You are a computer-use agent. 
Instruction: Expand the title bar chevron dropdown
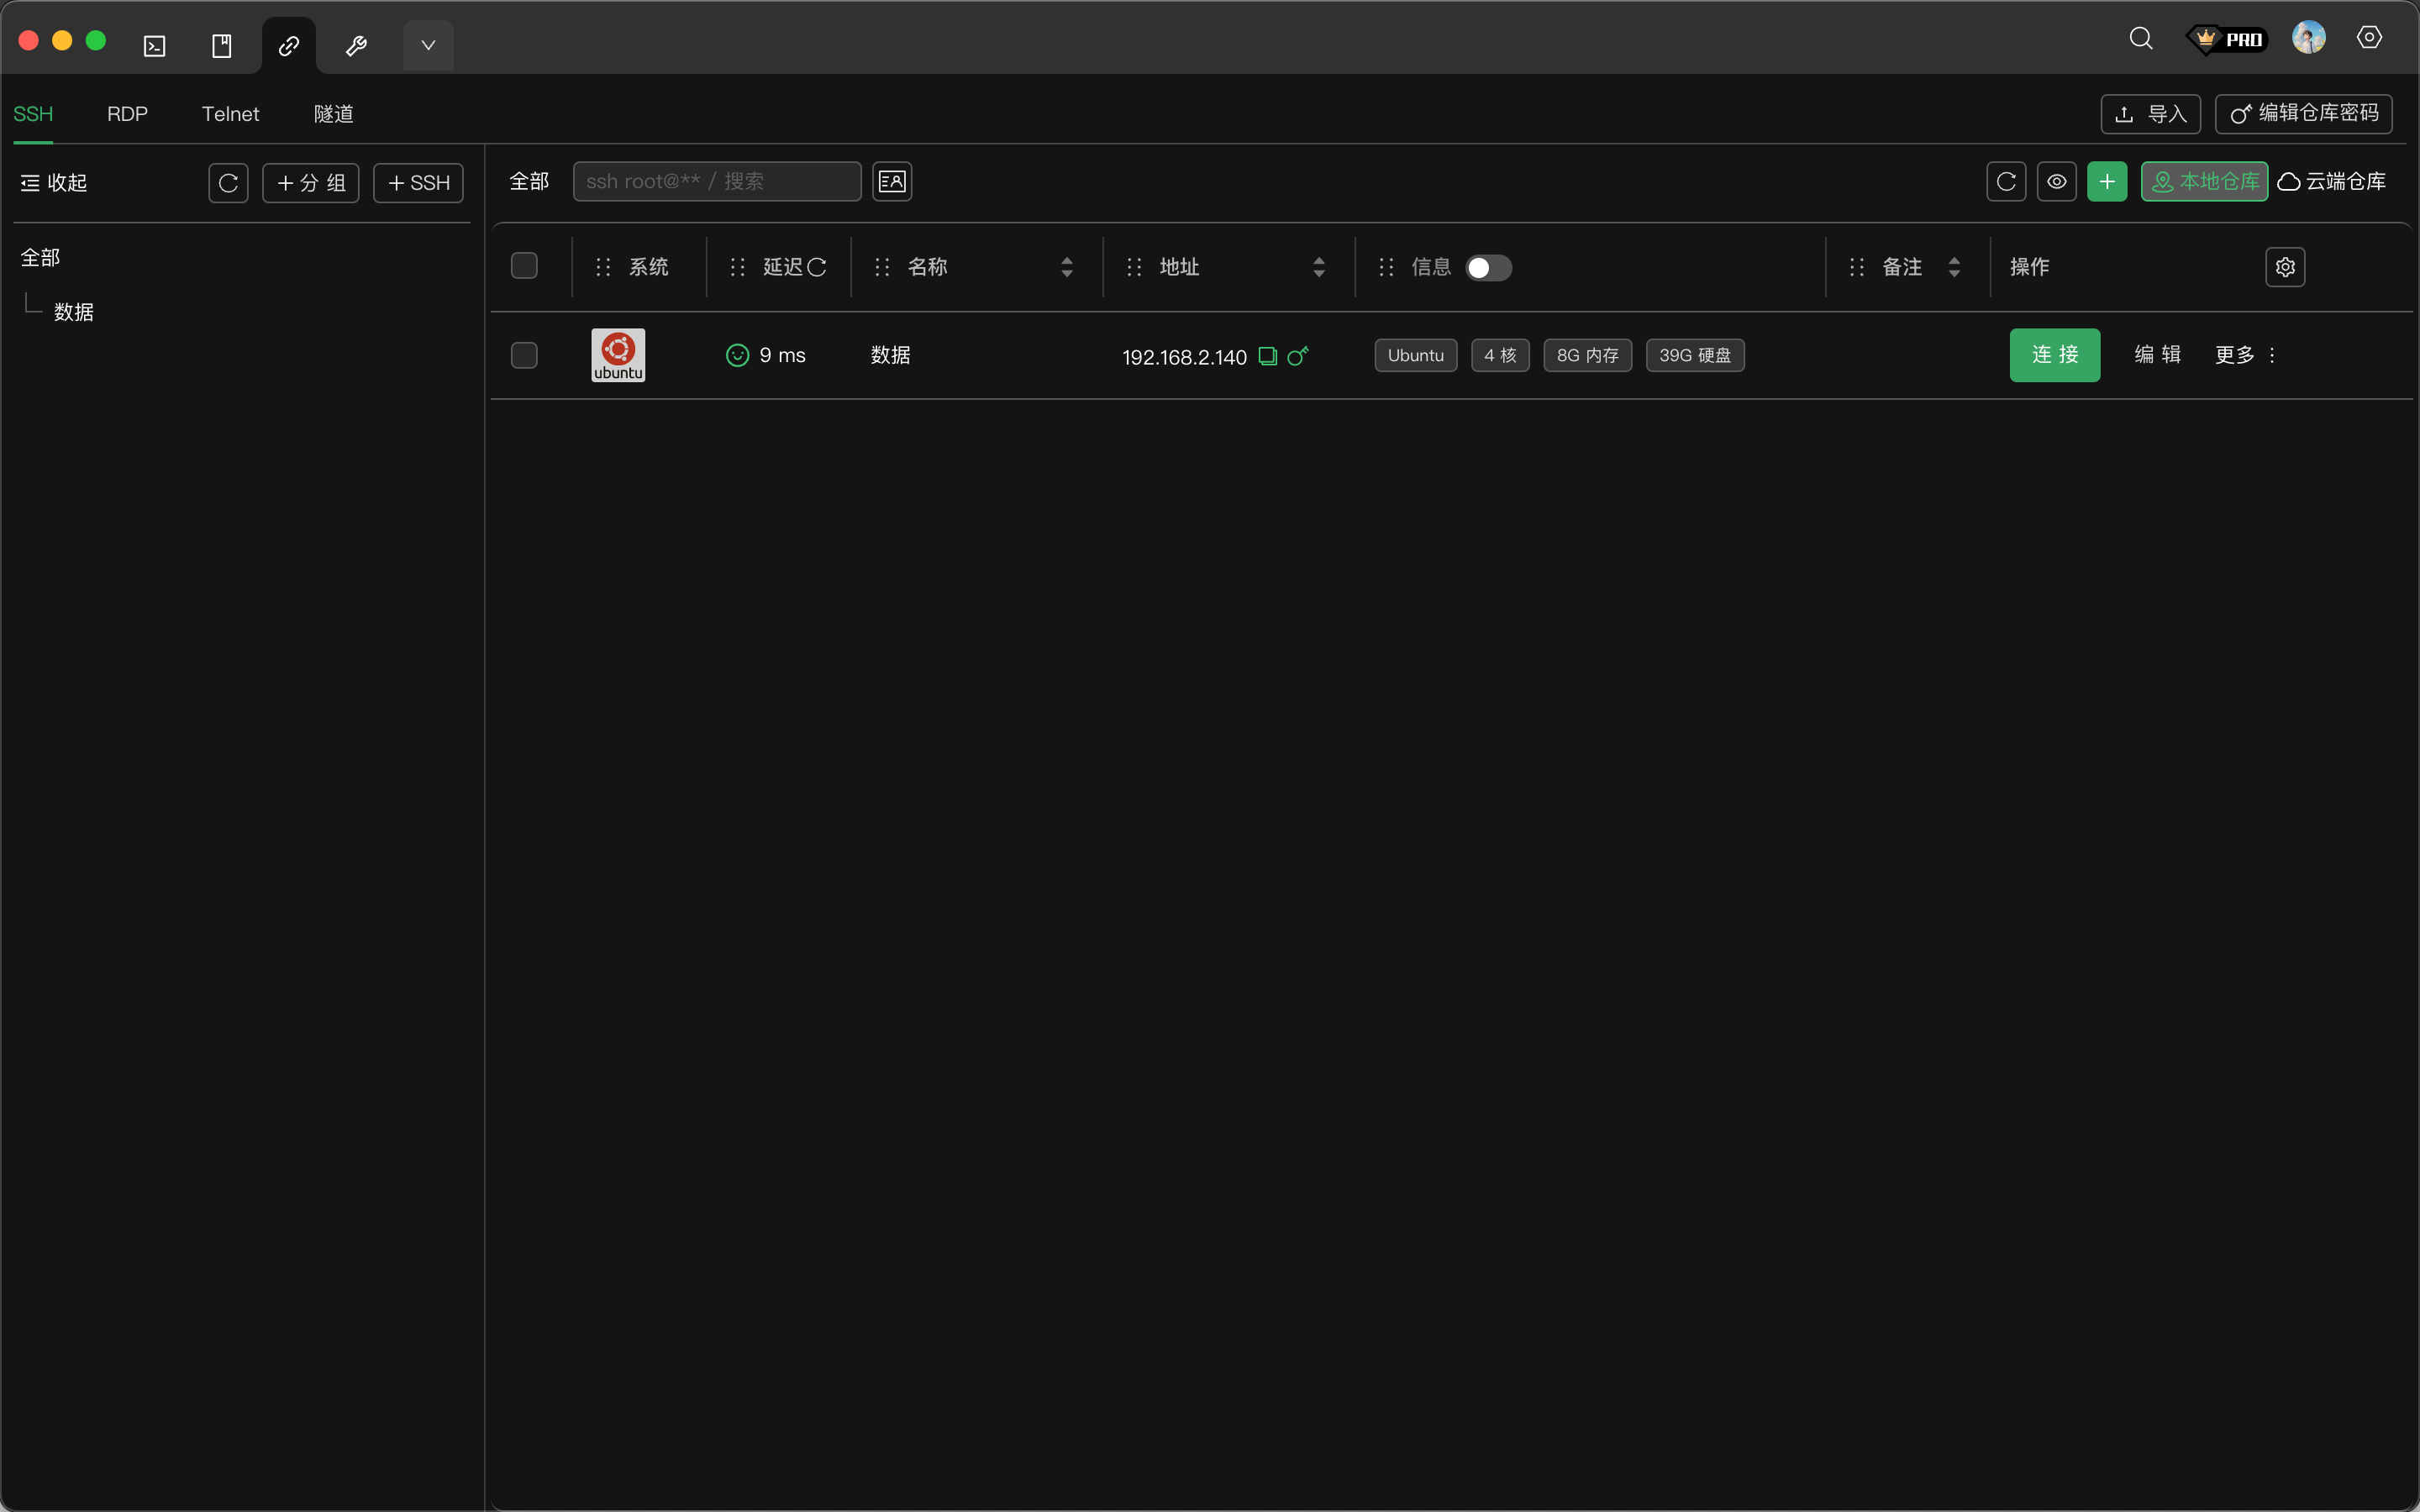click(428, 46)
